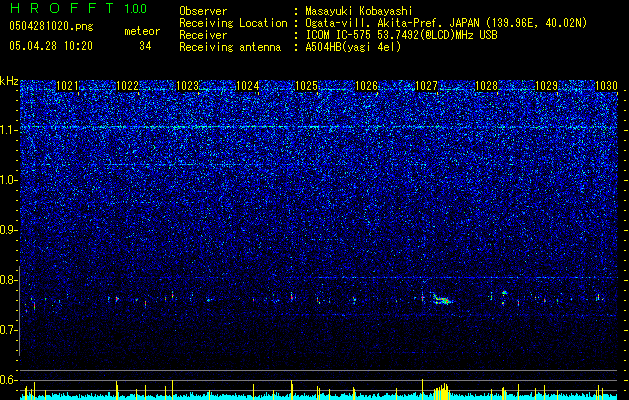
Task: Click the HROFFT 1.0.0 title text
Action: coord(78,8)
